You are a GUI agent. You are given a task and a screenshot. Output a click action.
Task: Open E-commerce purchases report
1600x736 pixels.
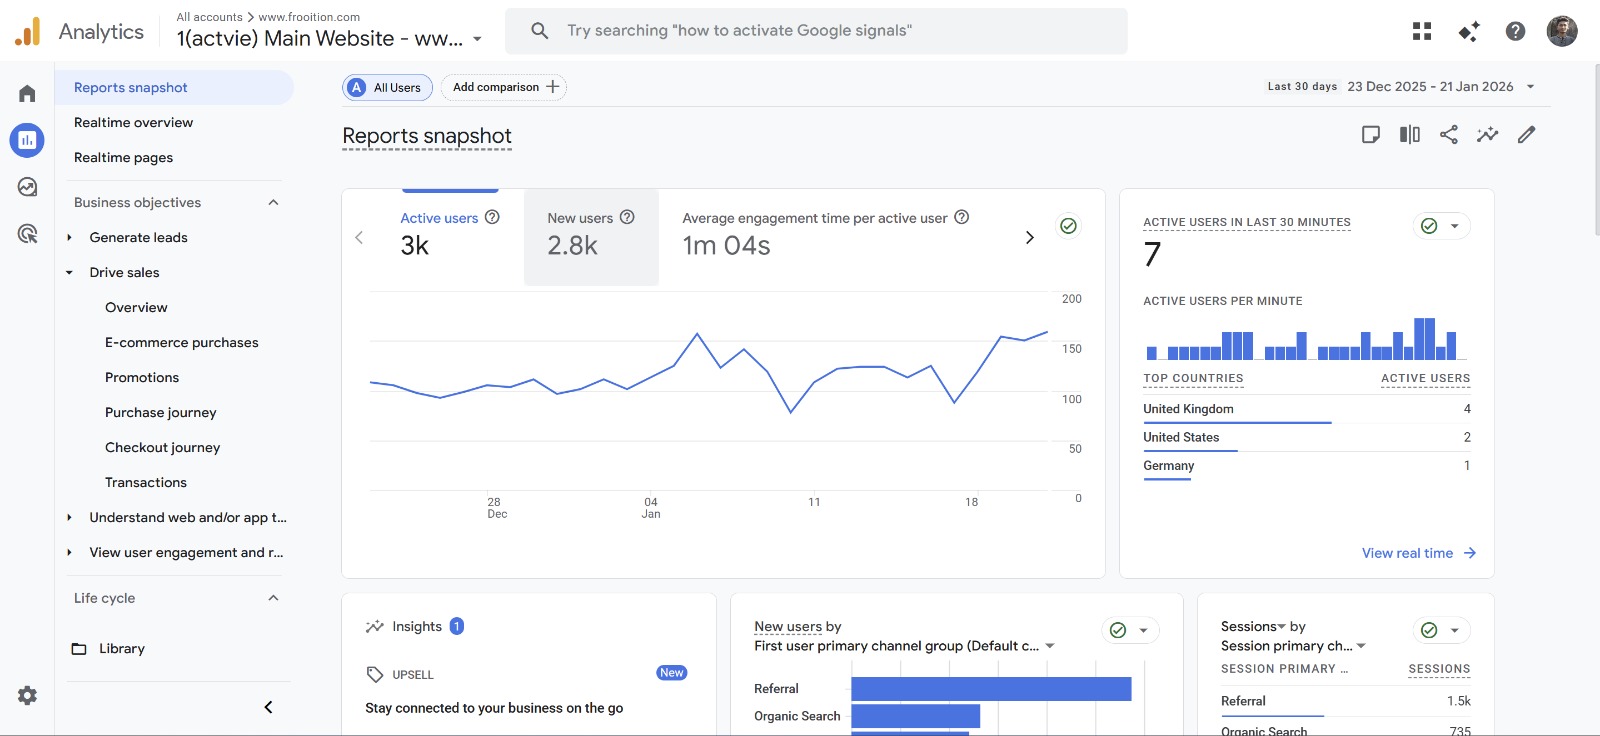pyautogui.click(x=181, y=342)
